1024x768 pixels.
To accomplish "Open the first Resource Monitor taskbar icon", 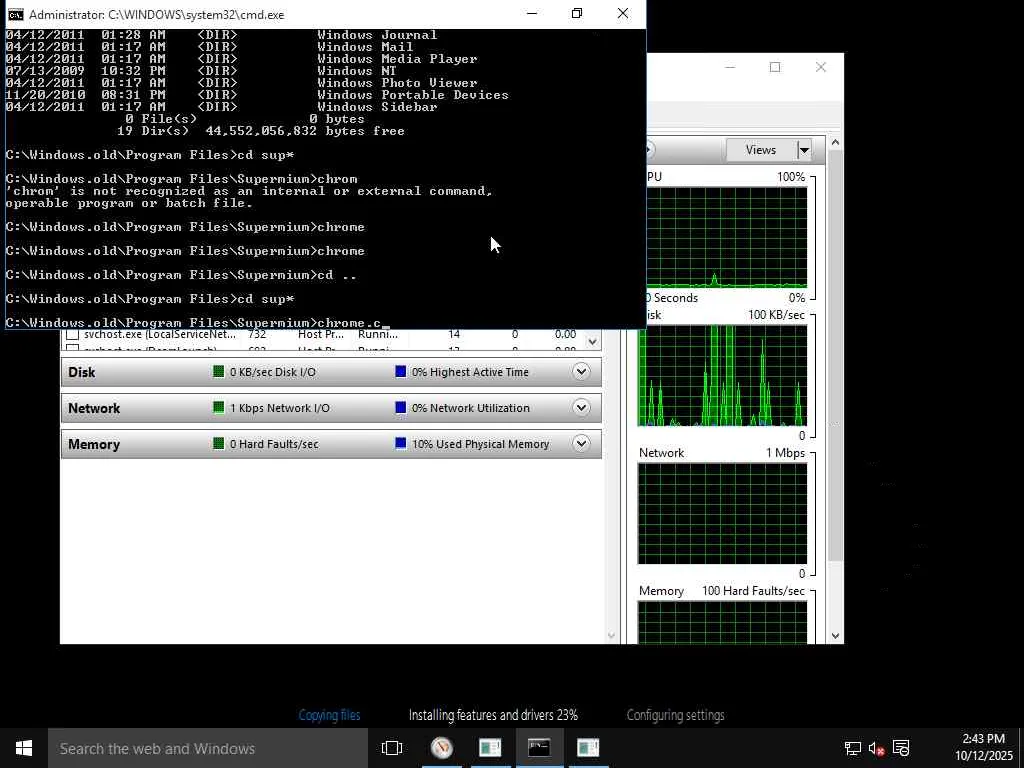I will point(490,748).
